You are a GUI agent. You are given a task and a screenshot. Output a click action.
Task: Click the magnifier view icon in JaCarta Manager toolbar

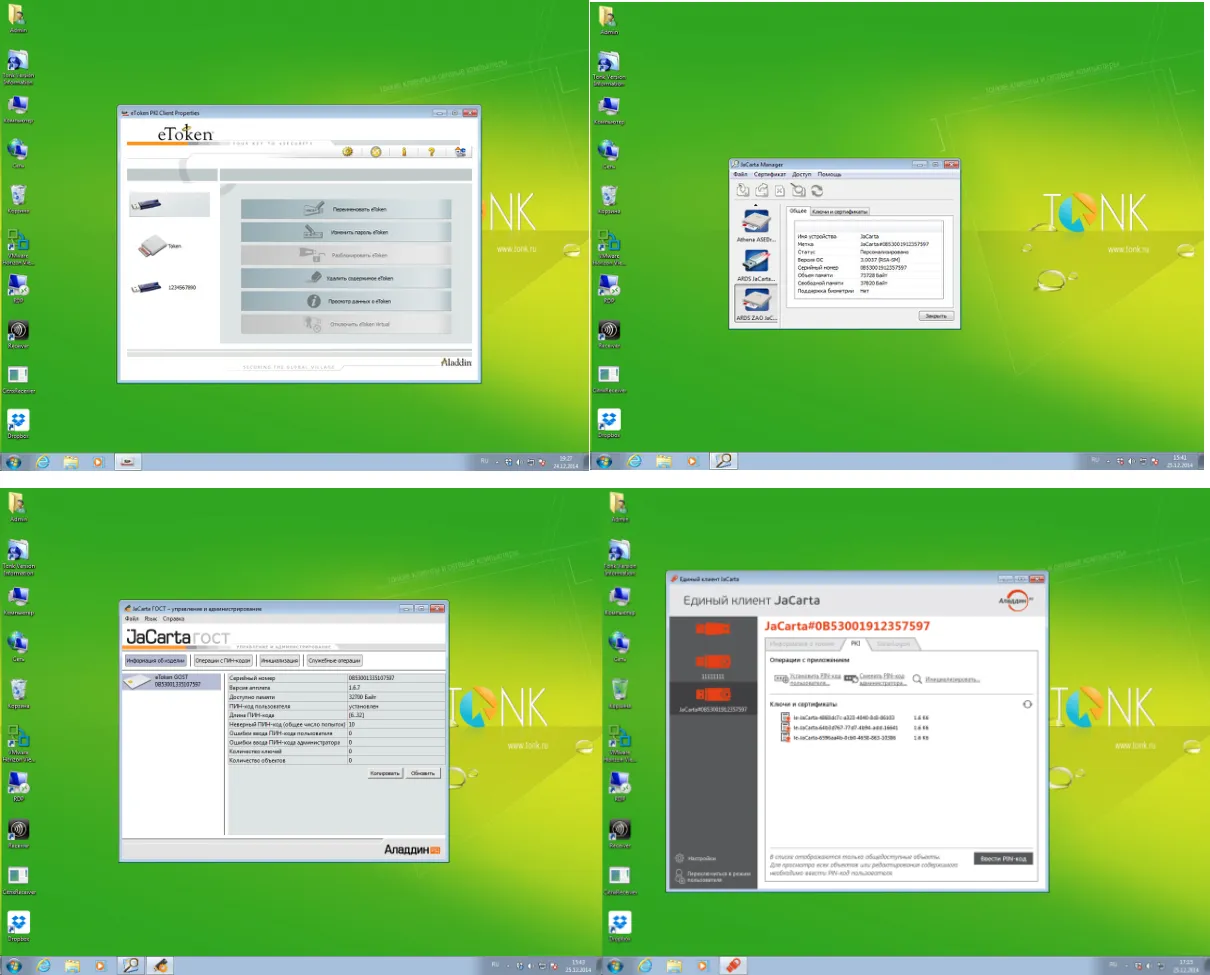tap(798, 190)
